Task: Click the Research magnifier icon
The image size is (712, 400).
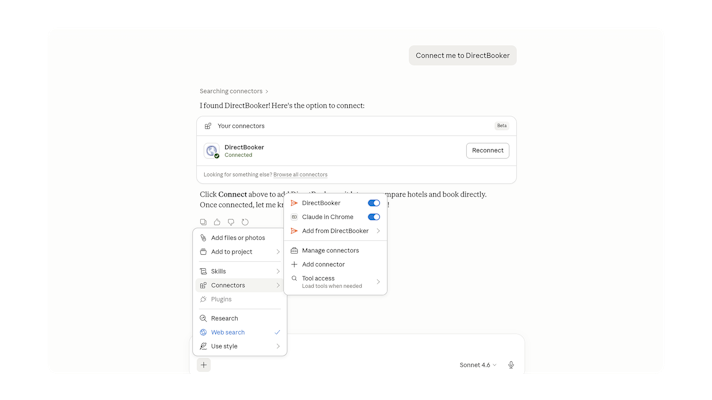Action: click(203, 318)
